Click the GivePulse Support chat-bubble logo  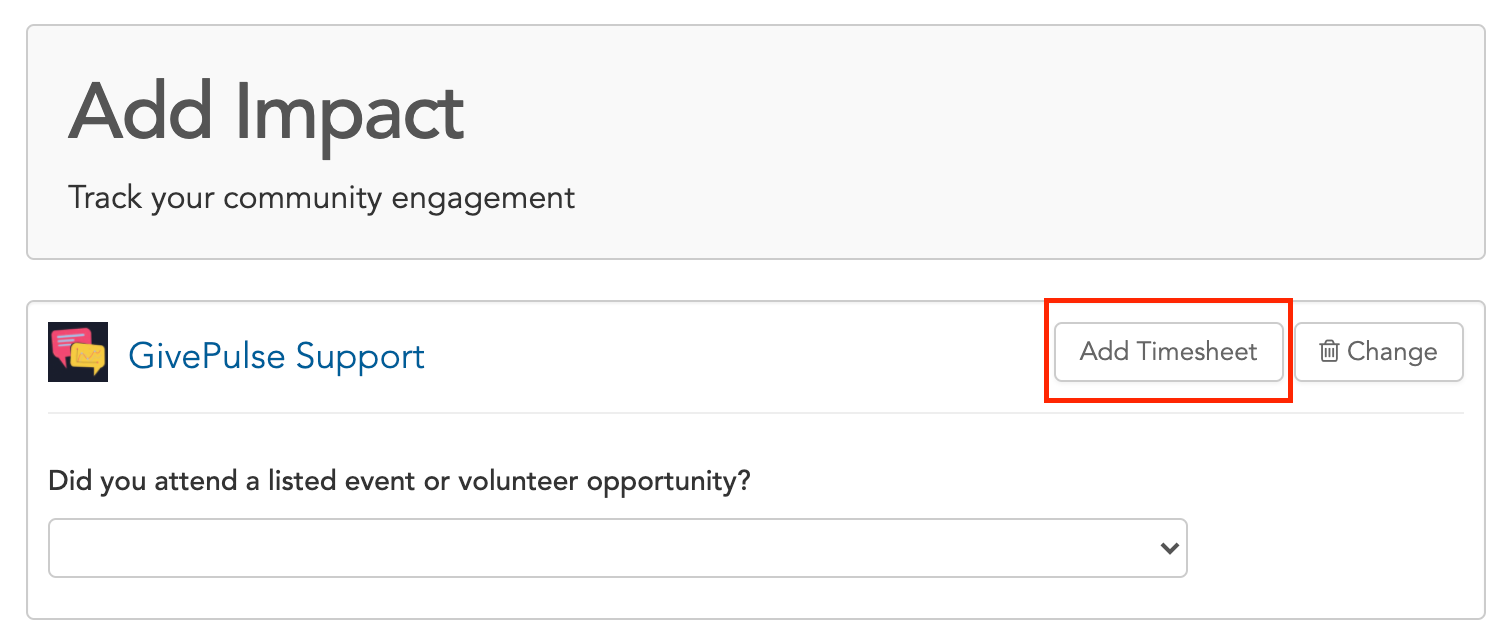[78, 352]
